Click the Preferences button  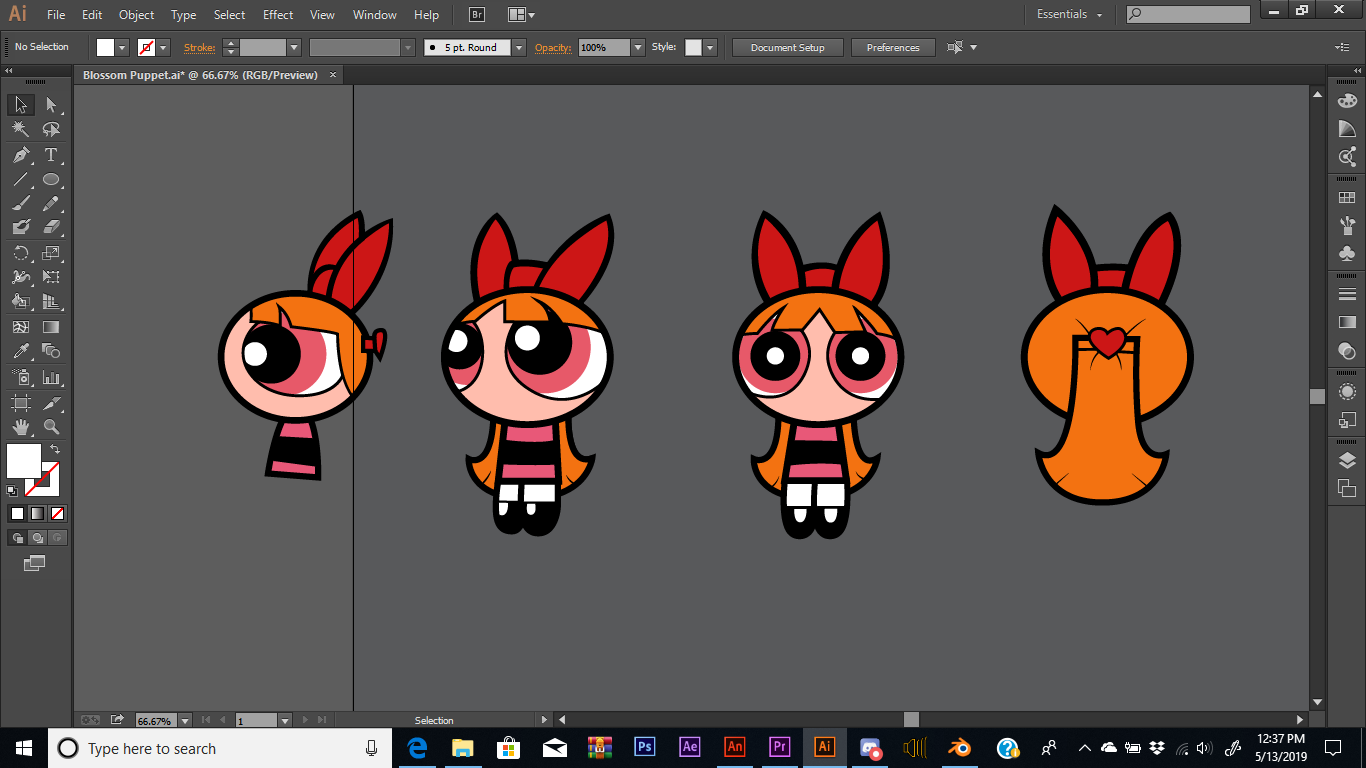[893, 47]
